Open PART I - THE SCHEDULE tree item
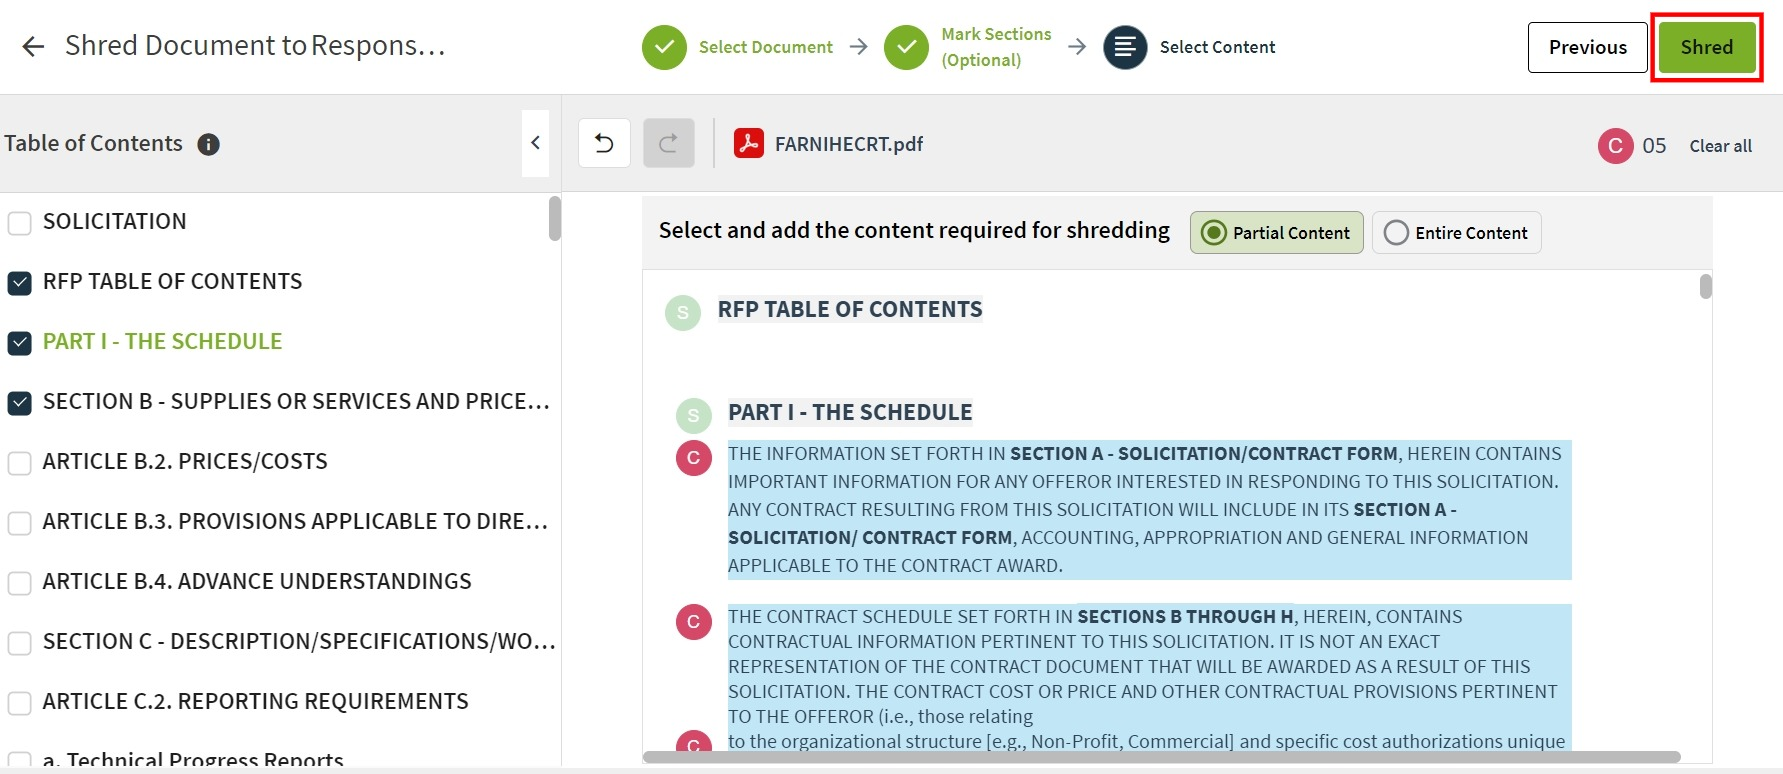1783x774 pixels. pos(162,342)
